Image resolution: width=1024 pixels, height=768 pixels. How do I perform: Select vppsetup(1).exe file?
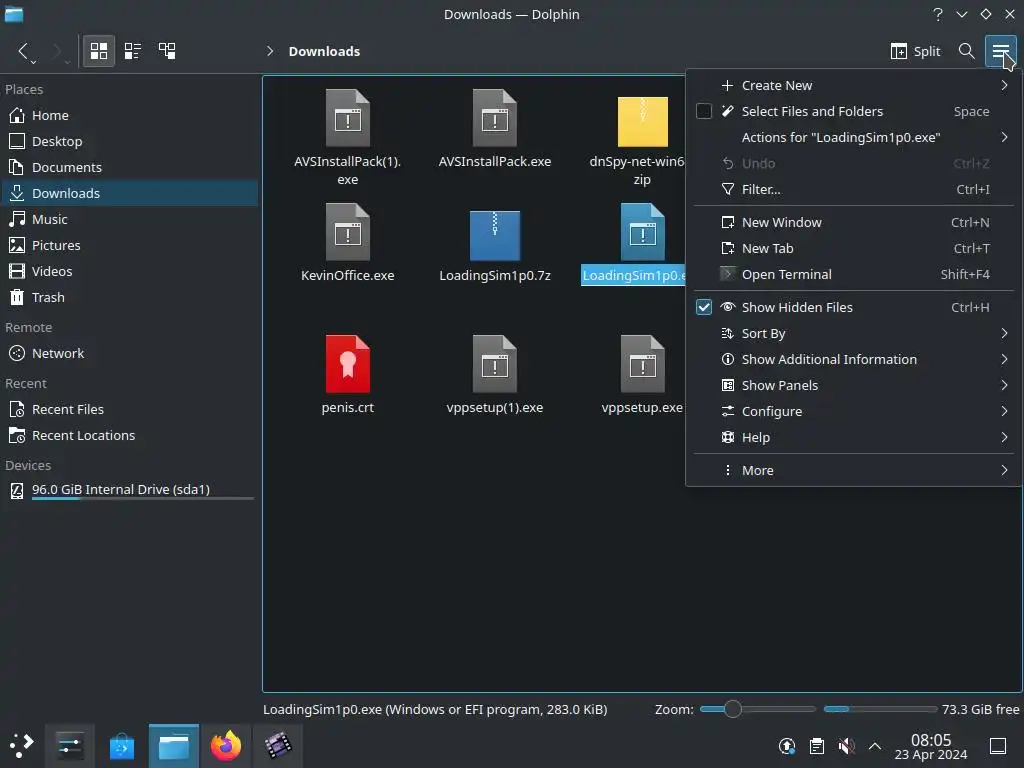(x=494, y=364)
